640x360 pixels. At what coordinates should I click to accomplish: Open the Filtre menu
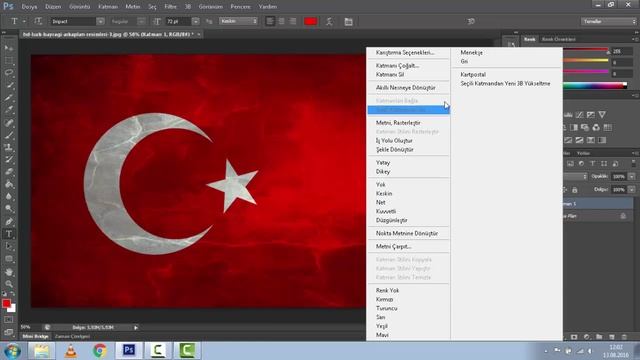170,7
